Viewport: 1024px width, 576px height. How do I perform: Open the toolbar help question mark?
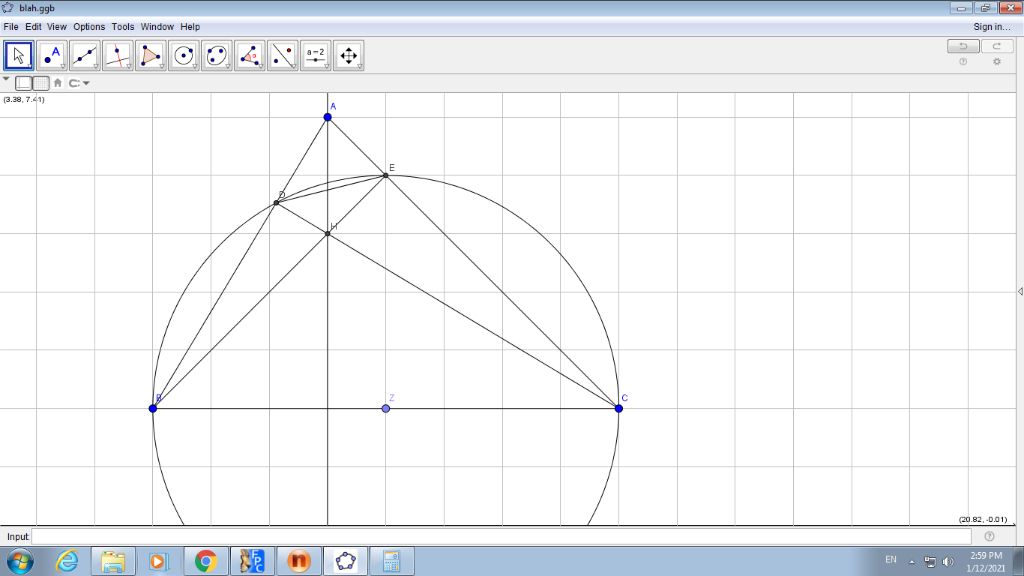coord(963,61)
